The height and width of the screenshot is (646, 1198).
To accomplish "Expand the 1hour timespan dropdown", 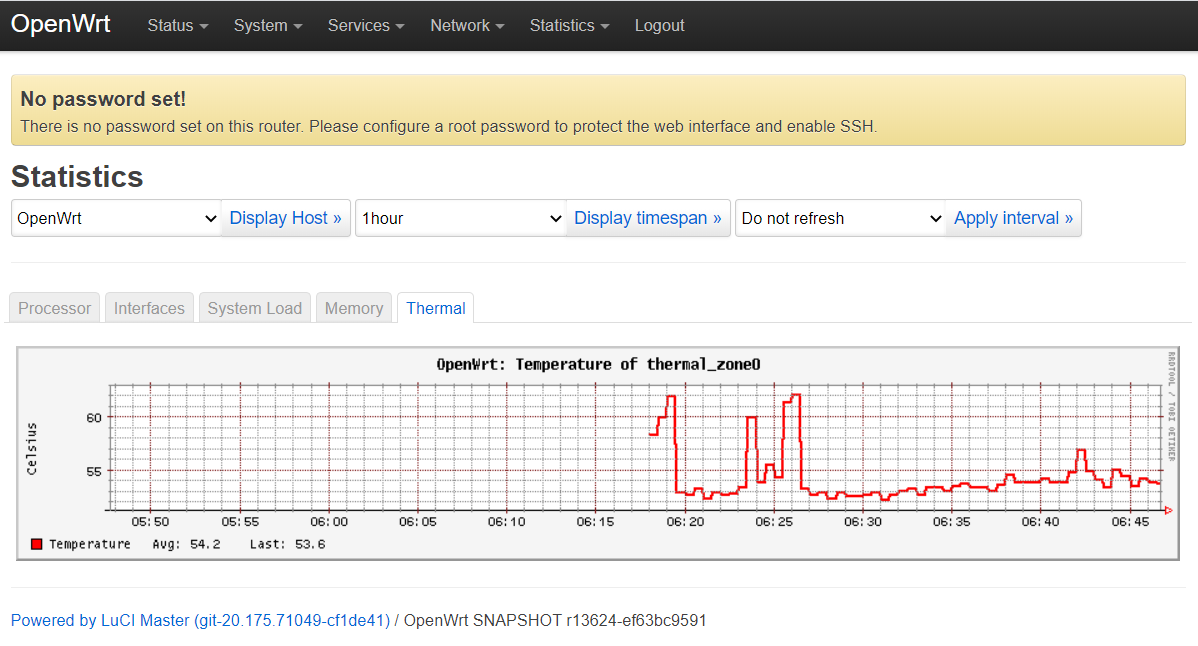I will (461, 218).
